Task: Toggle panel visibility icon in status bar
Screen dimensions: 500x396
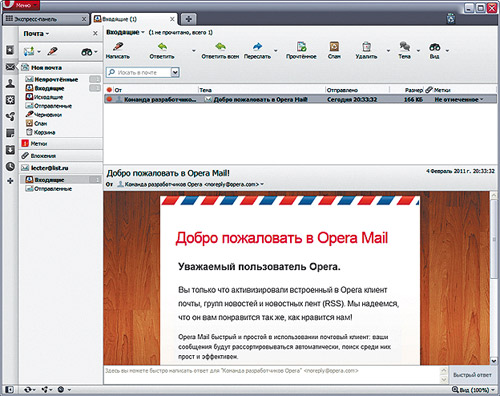Action: 9,389
